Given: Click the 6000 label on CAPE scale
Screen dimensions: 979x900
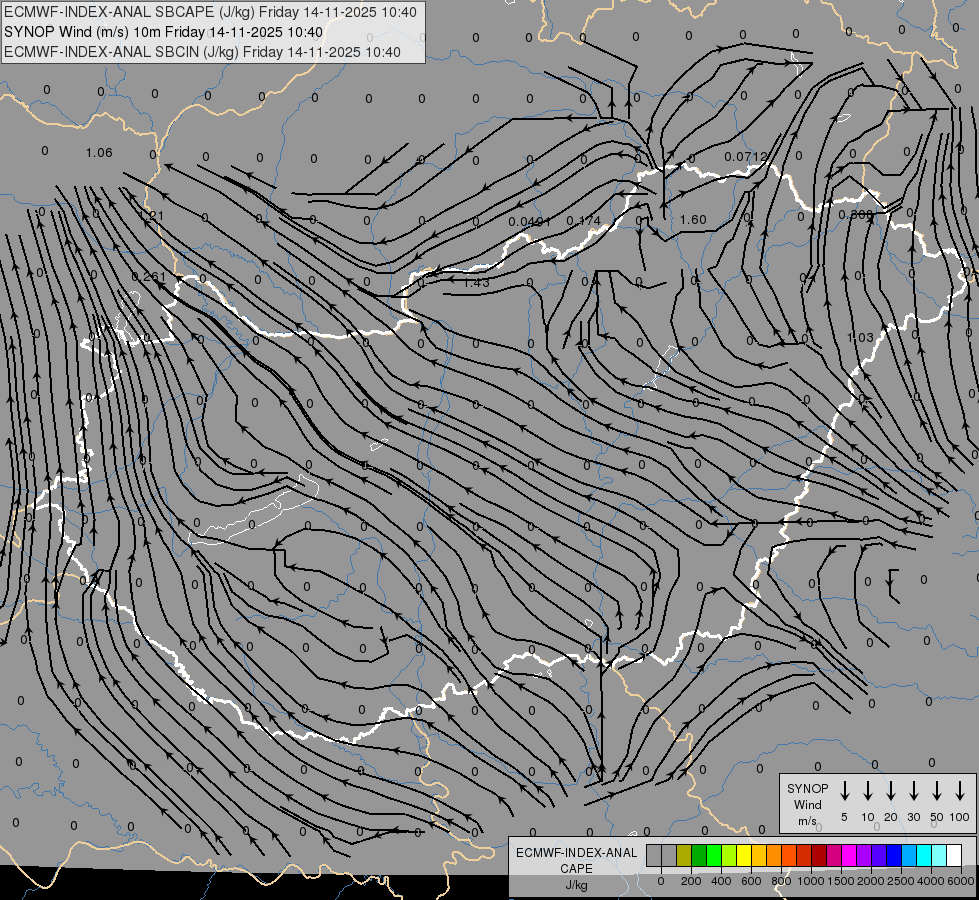Looking at the screenshot, I should click(x=961, y=881).
